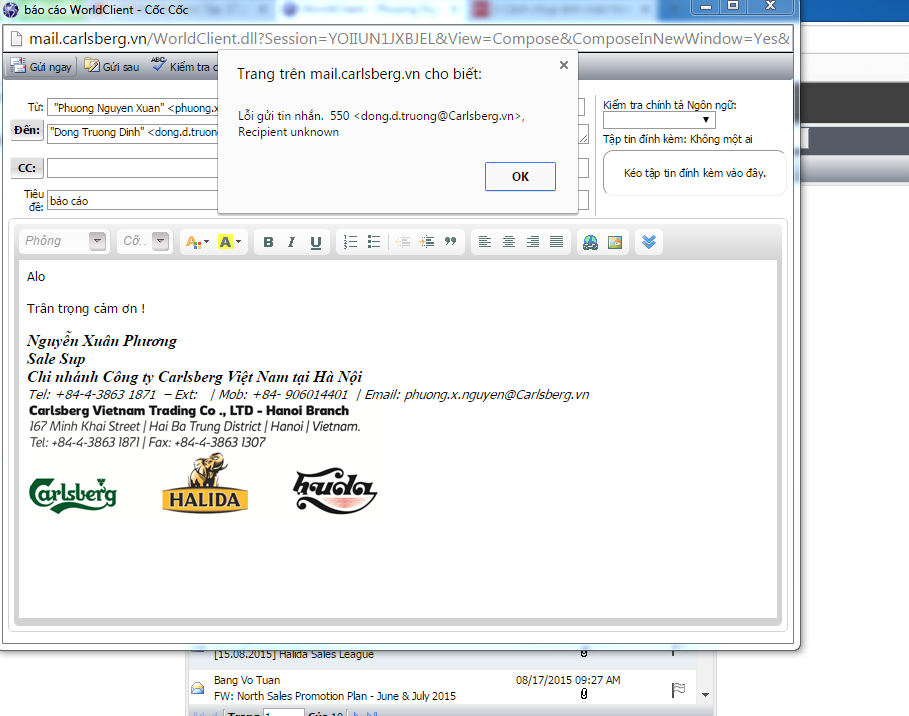Click the window title icon for Cốc Cốc

click(11, 10)
